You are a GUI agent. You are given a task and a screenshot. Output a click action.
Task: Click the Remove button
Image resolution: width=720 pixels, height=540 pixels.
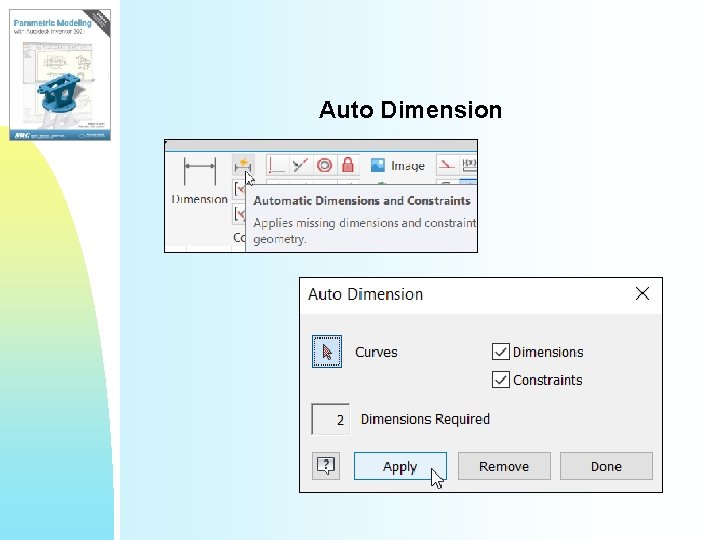tap(504, 466)
